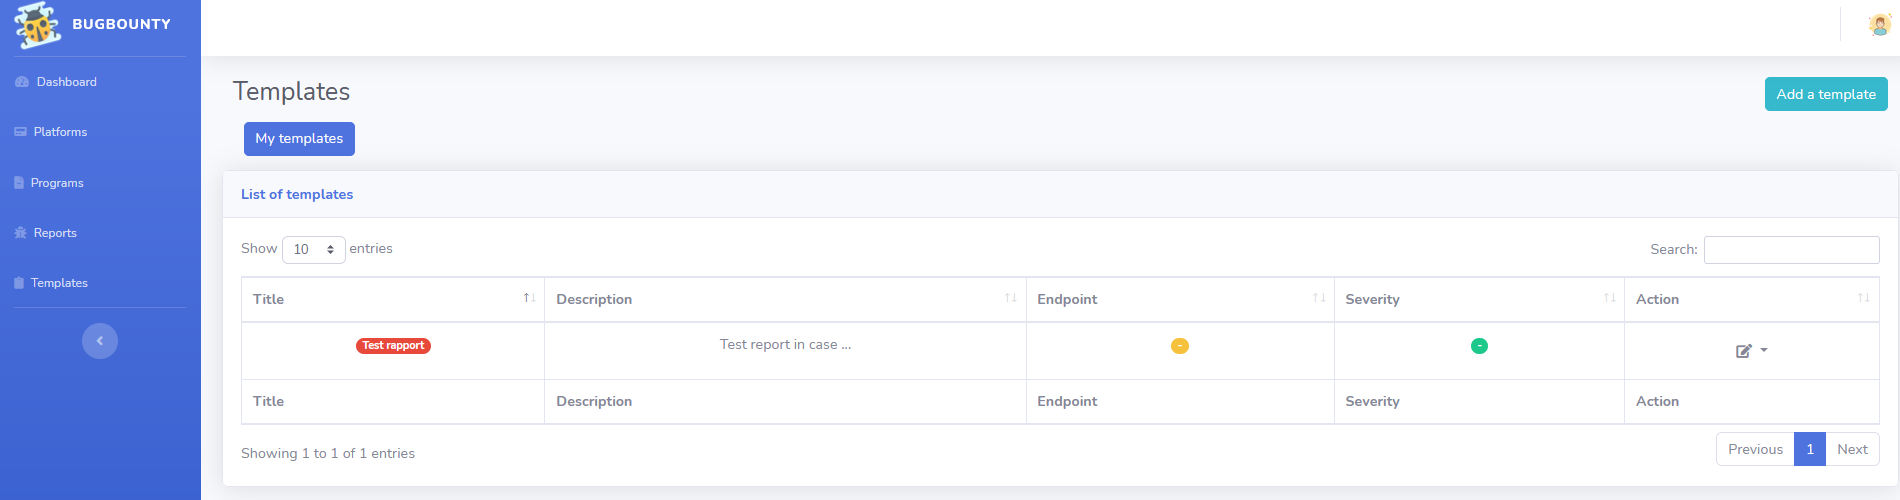This screenshot has height=500, width=1900.
Task: Go to Platforms in the sidebar
Action: click(x=60, y=132)
